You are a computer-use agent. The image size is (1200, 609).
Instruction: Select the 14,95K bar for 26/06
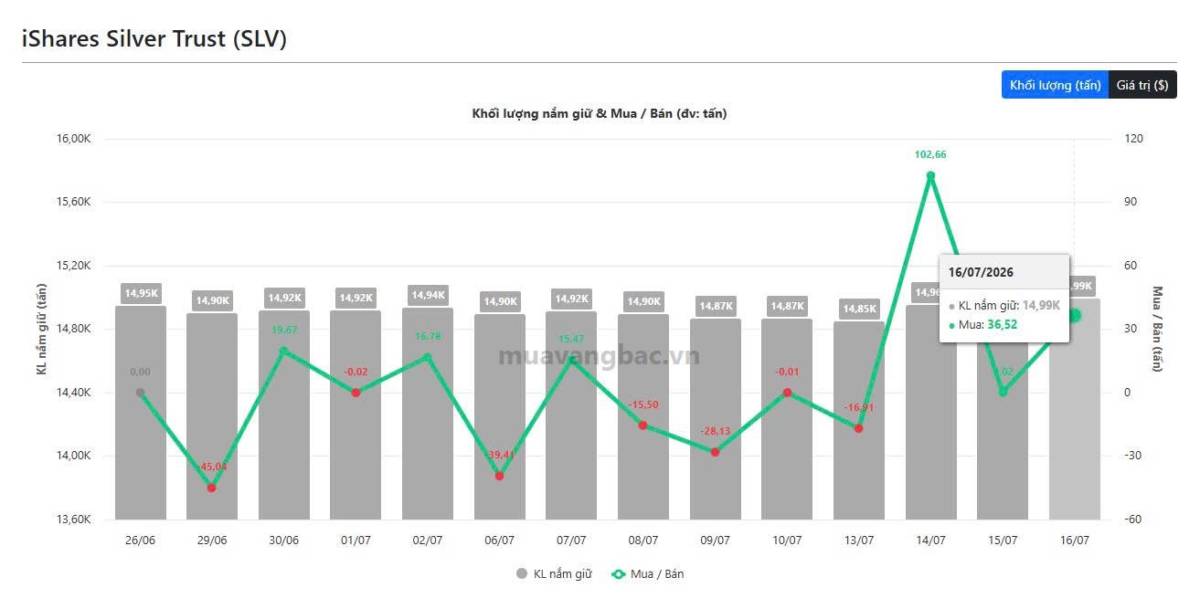point(140,413)
